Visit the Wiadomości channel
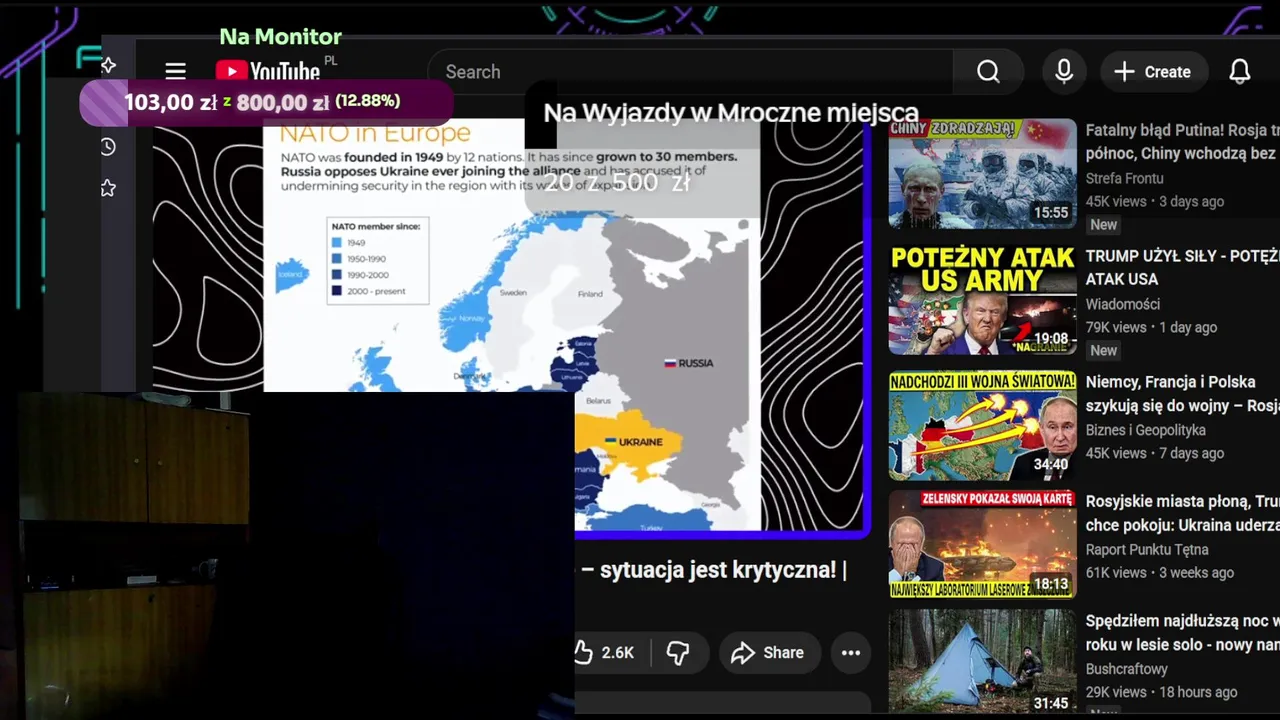The width and height of the screenshot is (1280, 720). 1123,304
